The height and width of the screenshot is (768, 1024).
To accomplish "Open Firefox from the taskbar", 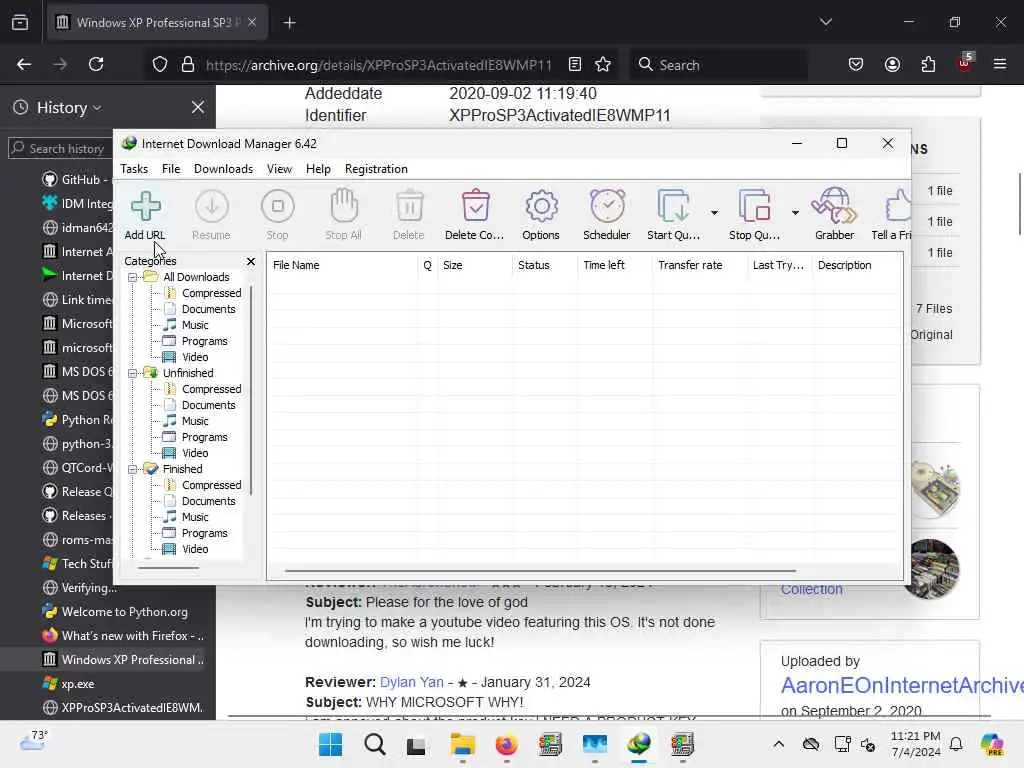I will pos(506,744).
